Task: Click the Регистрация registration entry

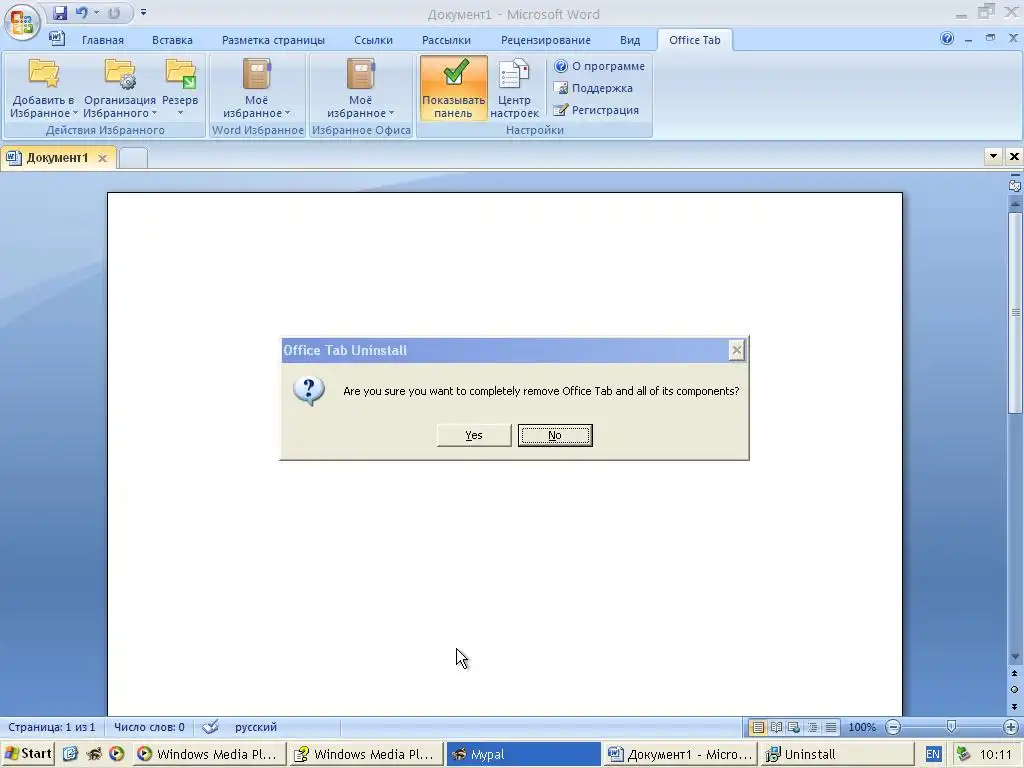Action: (x=596, y=110)
